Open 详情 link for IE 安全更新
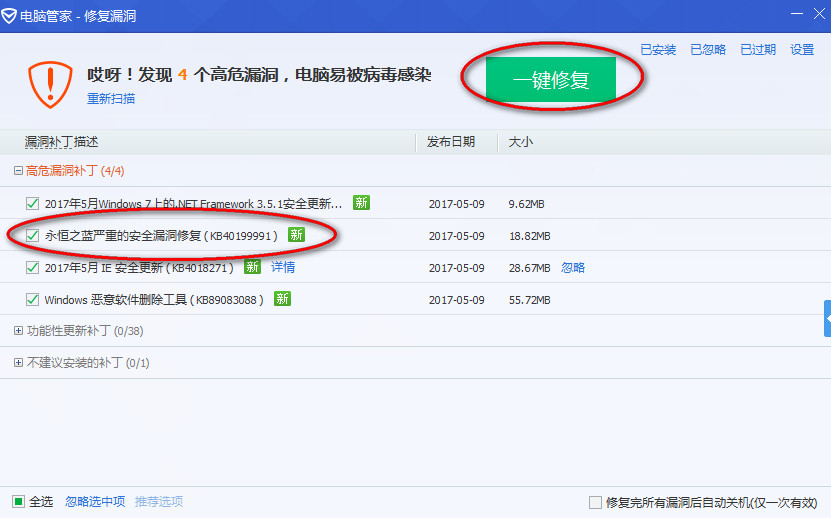Screen dimensions: 831x518 pos(283,267)
